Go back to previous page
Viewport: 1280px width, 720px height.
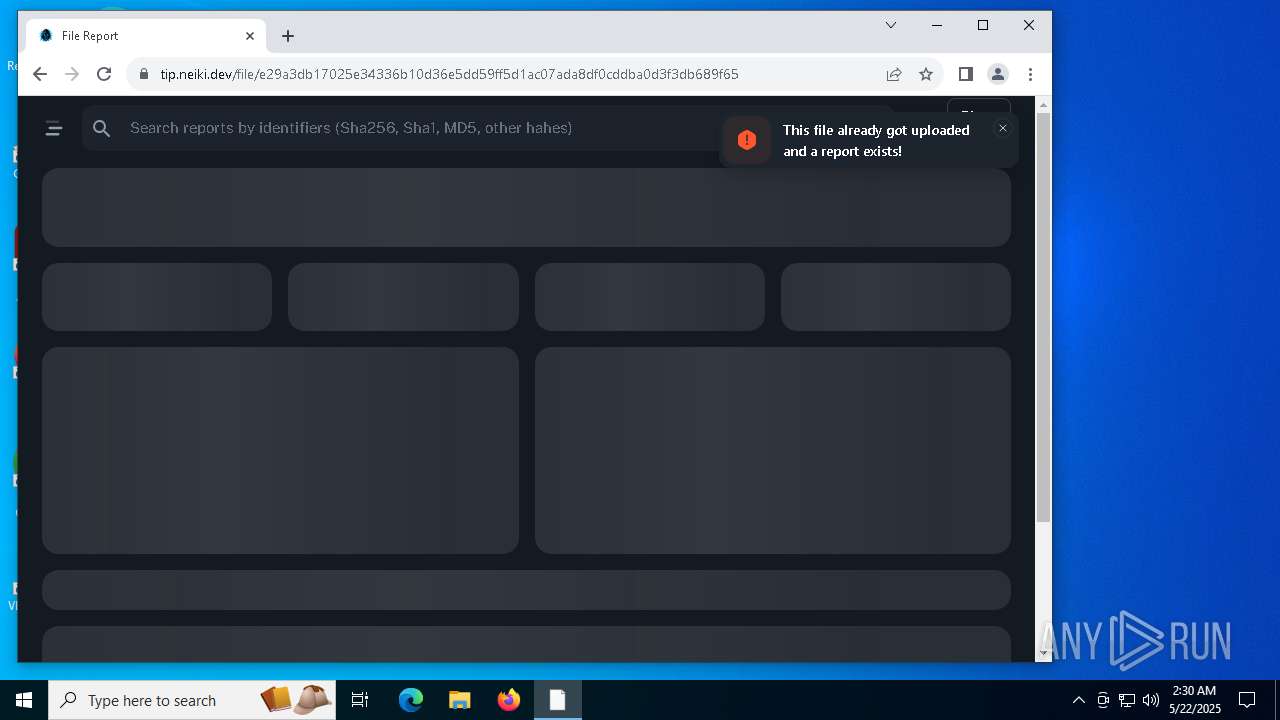(40, 74)
